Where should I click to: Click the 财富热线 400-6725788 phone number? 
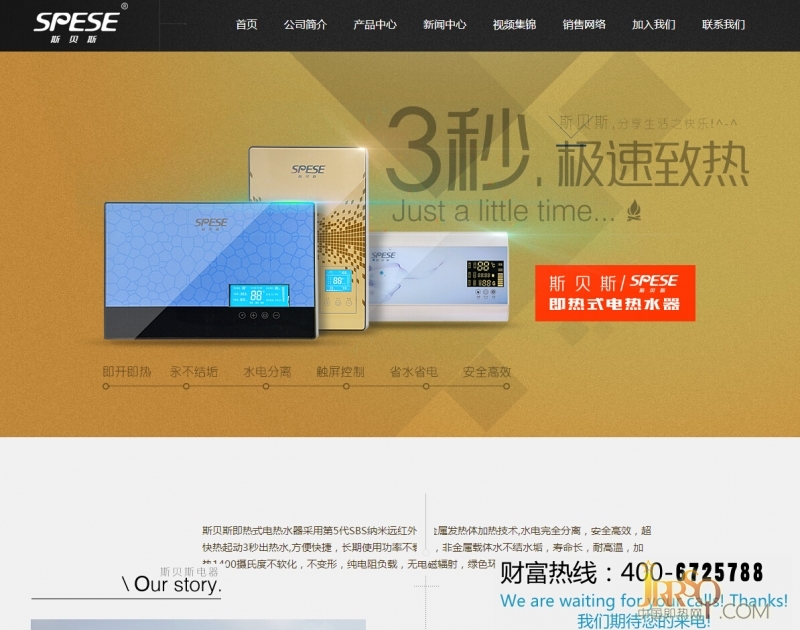631,572
